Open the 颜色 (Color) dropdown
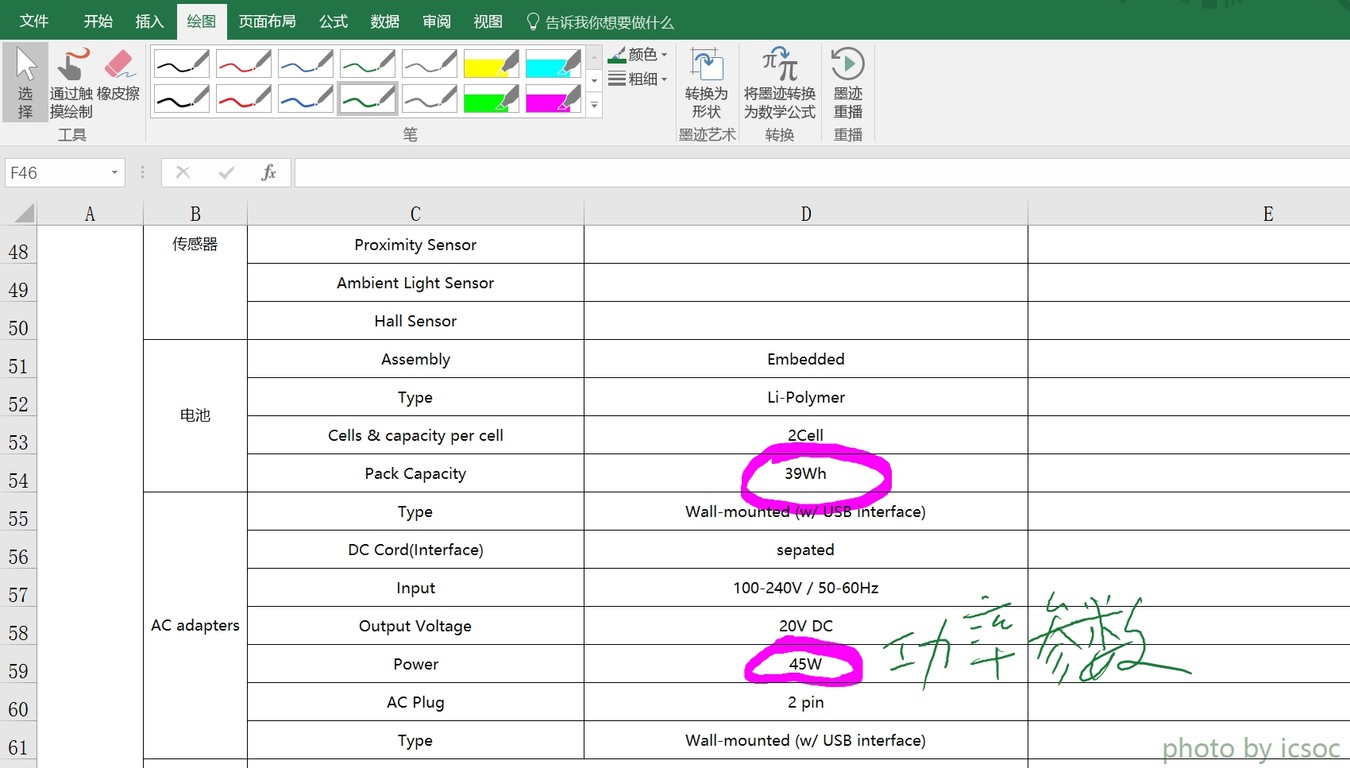 638,54
